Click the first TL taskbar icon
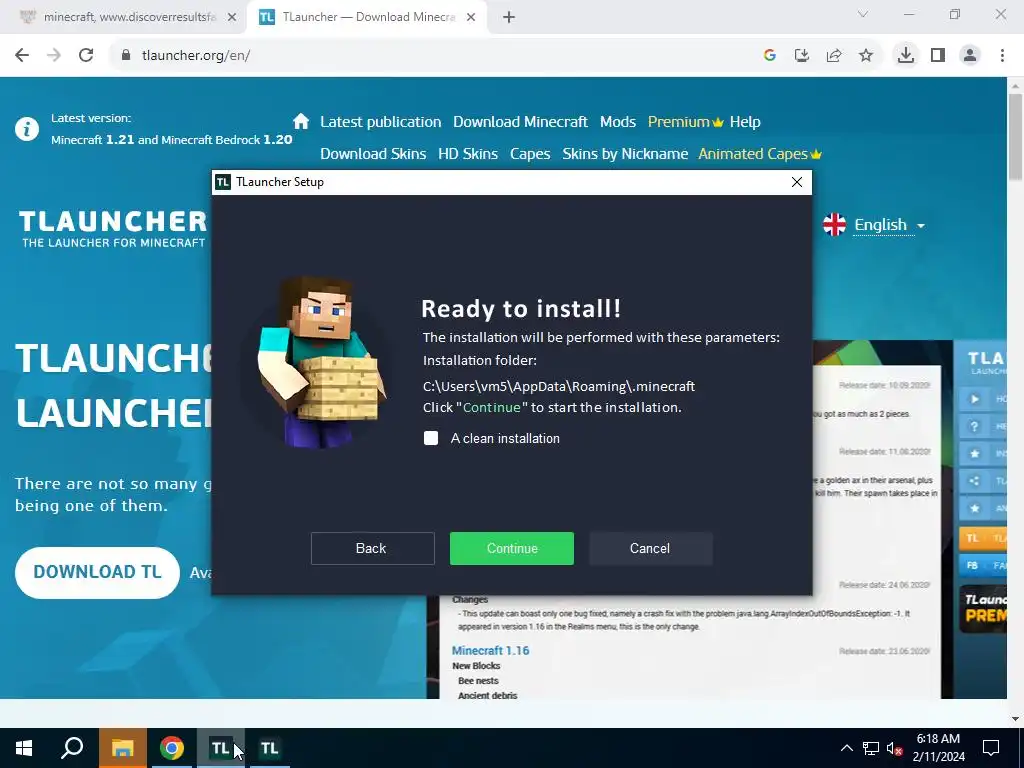Image resolution: width=1024 pixels, height=768 pixels. tap(221, 748)
